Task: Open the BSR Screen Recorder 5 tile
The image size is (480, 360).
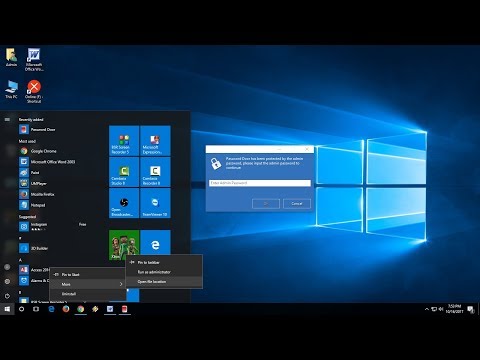Action: pos(124,140)
